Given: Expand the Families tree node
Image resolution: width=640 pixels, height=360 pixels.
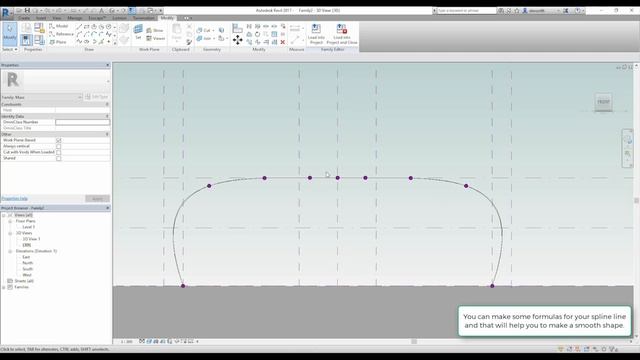Looking at the screenshot, I should point(4,287).
